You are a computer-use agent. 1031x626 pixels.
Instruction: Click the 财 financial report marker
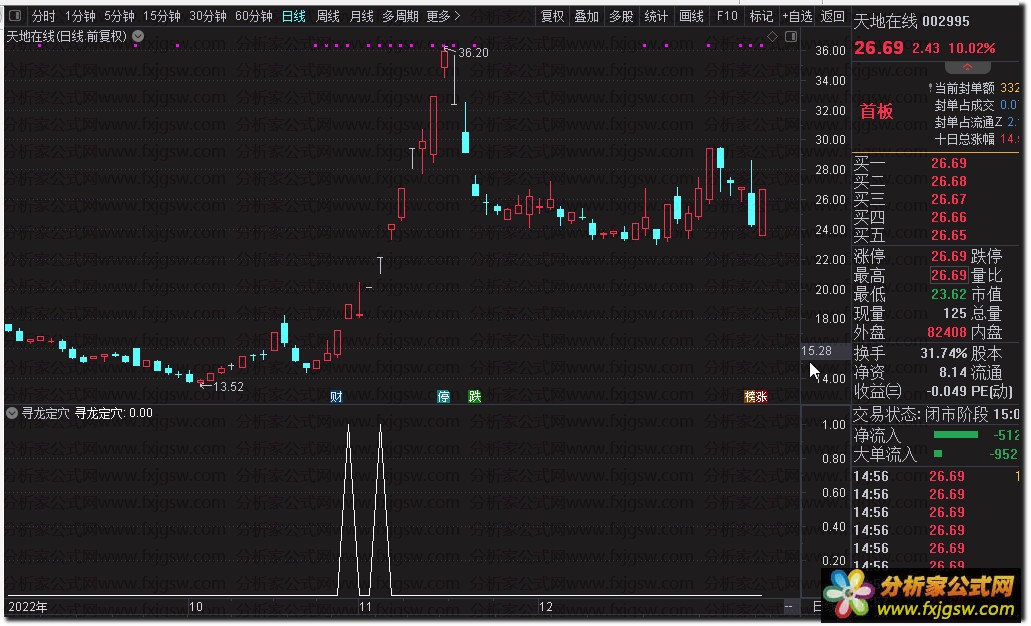point(336,397)
